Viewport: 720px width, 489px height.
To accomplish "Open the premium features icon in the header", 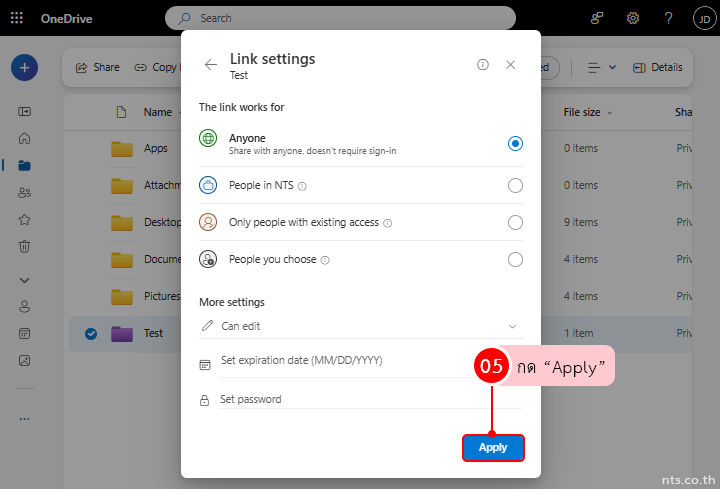I will [x=596, y=18].
